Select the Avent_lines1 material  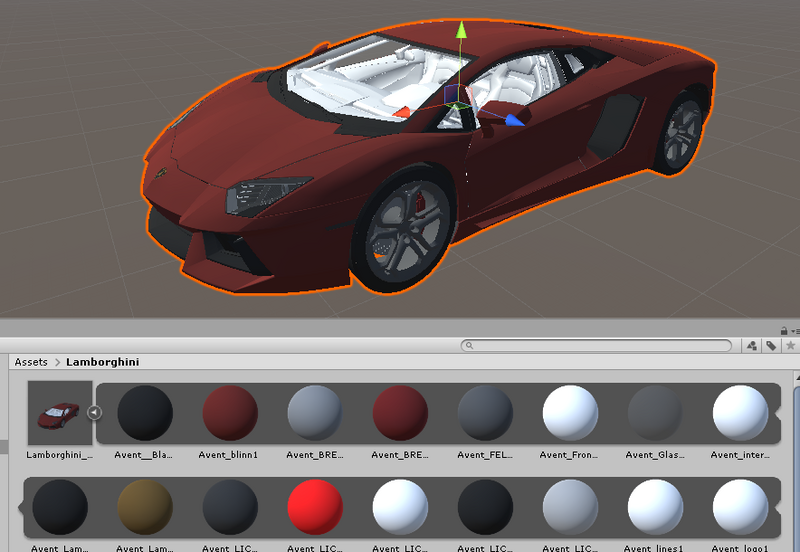point(655,507)
